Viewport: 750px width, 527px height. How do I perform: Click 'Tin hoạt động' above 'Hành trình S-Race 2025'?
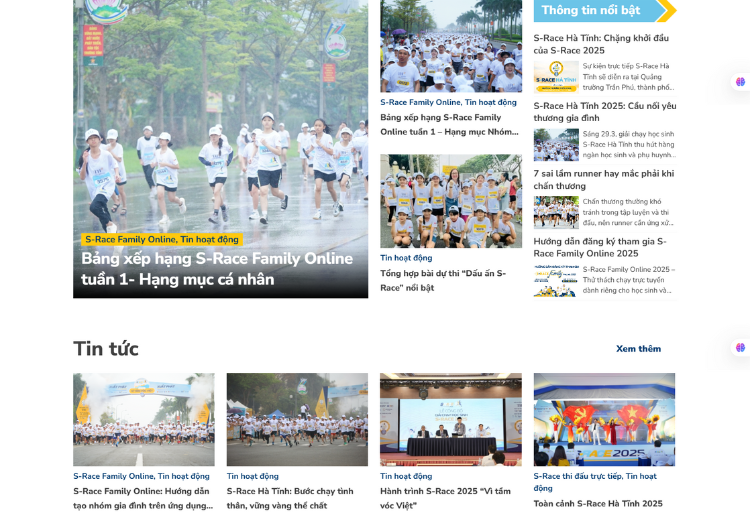406,476
